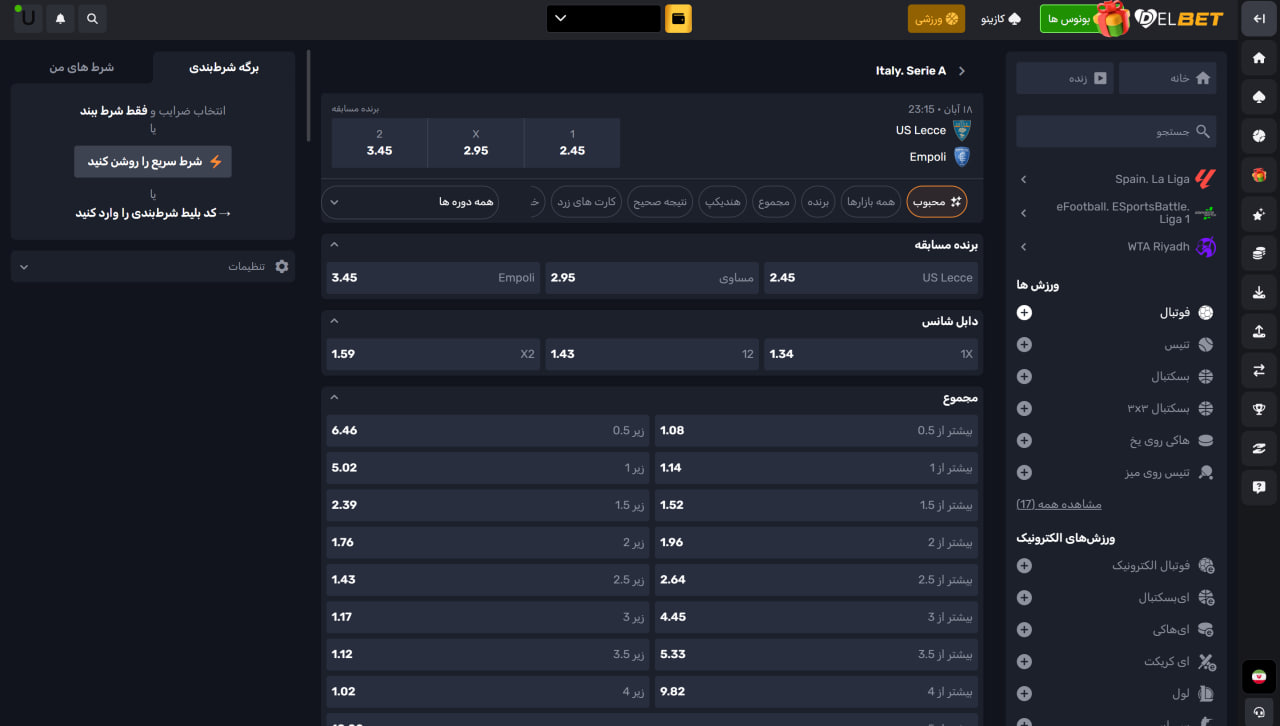Viewport: 1280px width, 726px height.
Task: Add tennis (تنیس) with plus button
Action: point(1024,345)
